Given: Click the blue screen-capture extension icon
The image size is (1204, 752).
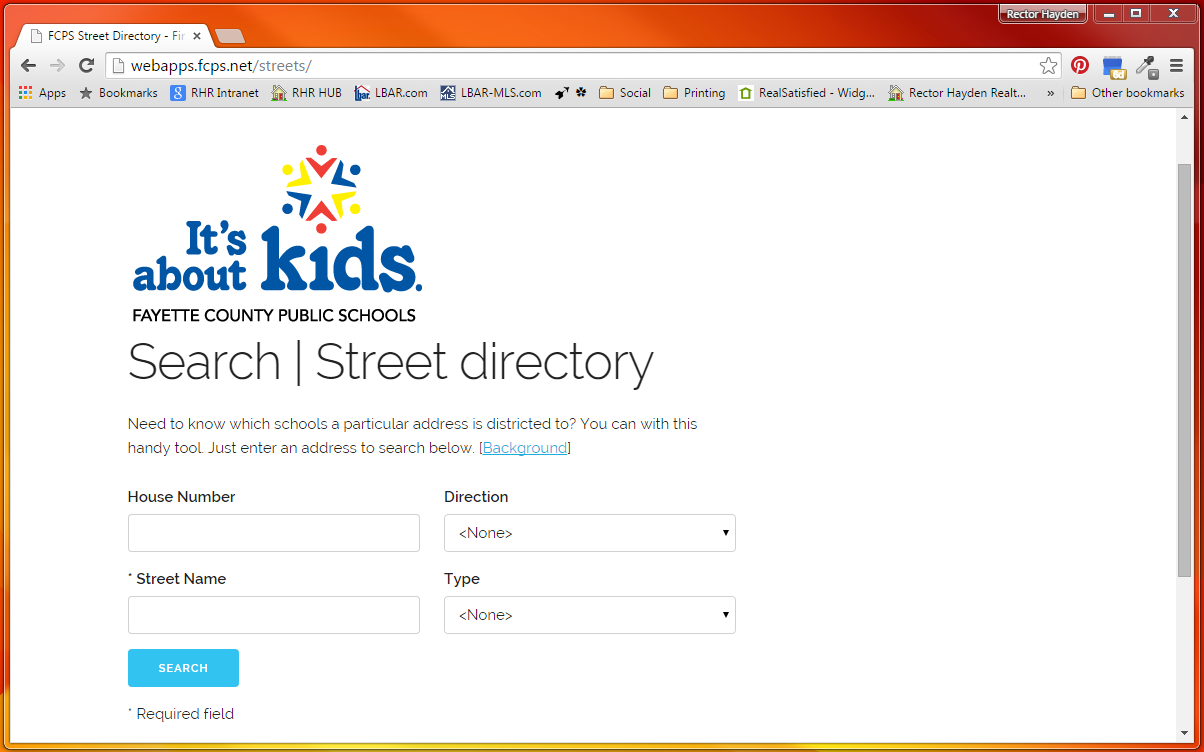Looking at the screenshot, I should click(x=1113, y=67).
